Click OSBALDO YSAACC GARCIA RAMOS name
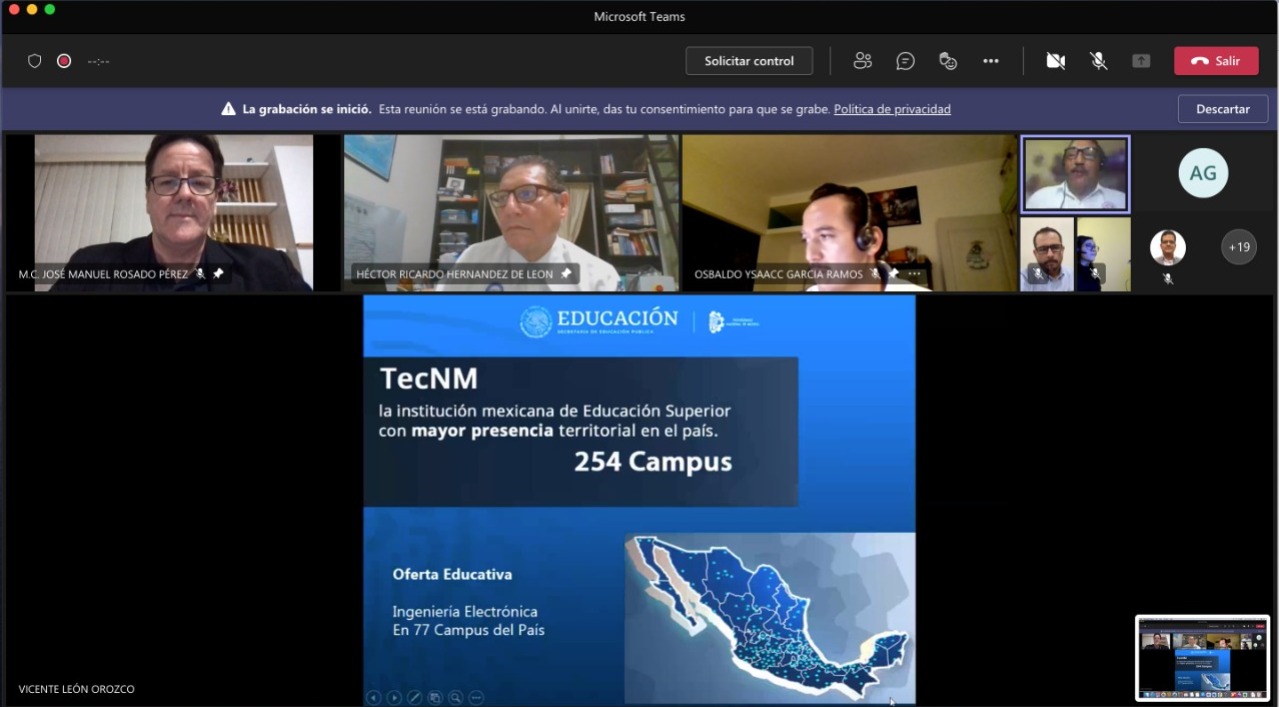The width and height of the screenshot is (1279, 707). pyautogui.click(x=779, y=274)
